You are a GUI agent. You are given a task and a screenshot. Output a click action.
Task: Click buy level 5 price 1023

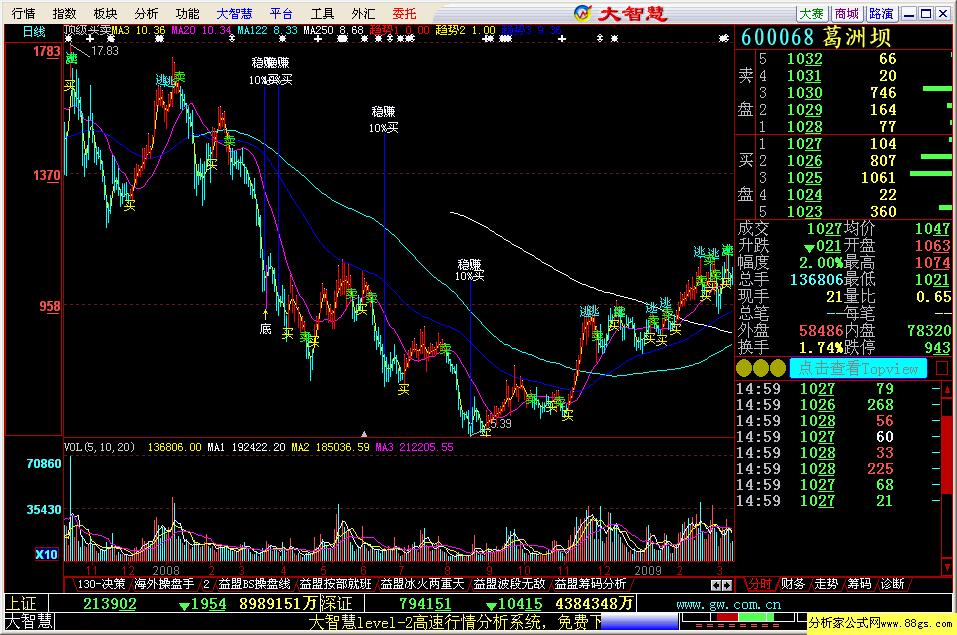click(804, 211)
